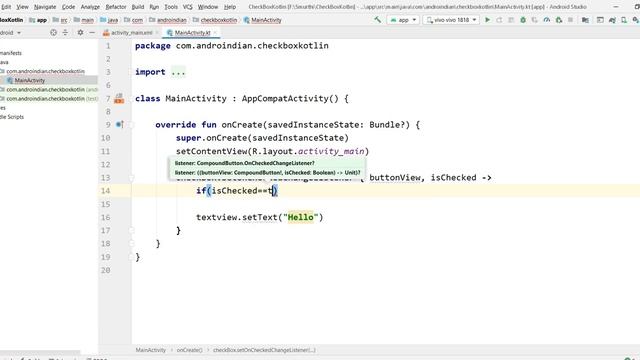Click the line number 15 in the gutter

click(106, 204)
